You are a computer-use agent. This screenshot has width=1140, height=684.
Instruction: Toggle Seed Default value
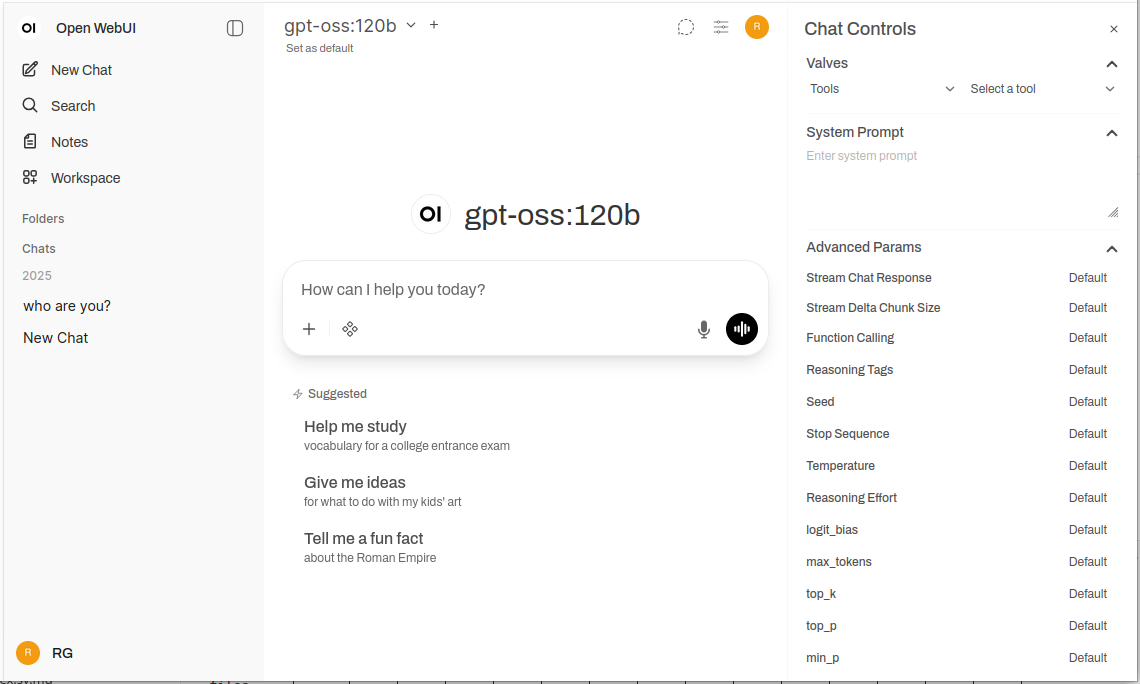pyautogui.click(x=1087, y=402)
